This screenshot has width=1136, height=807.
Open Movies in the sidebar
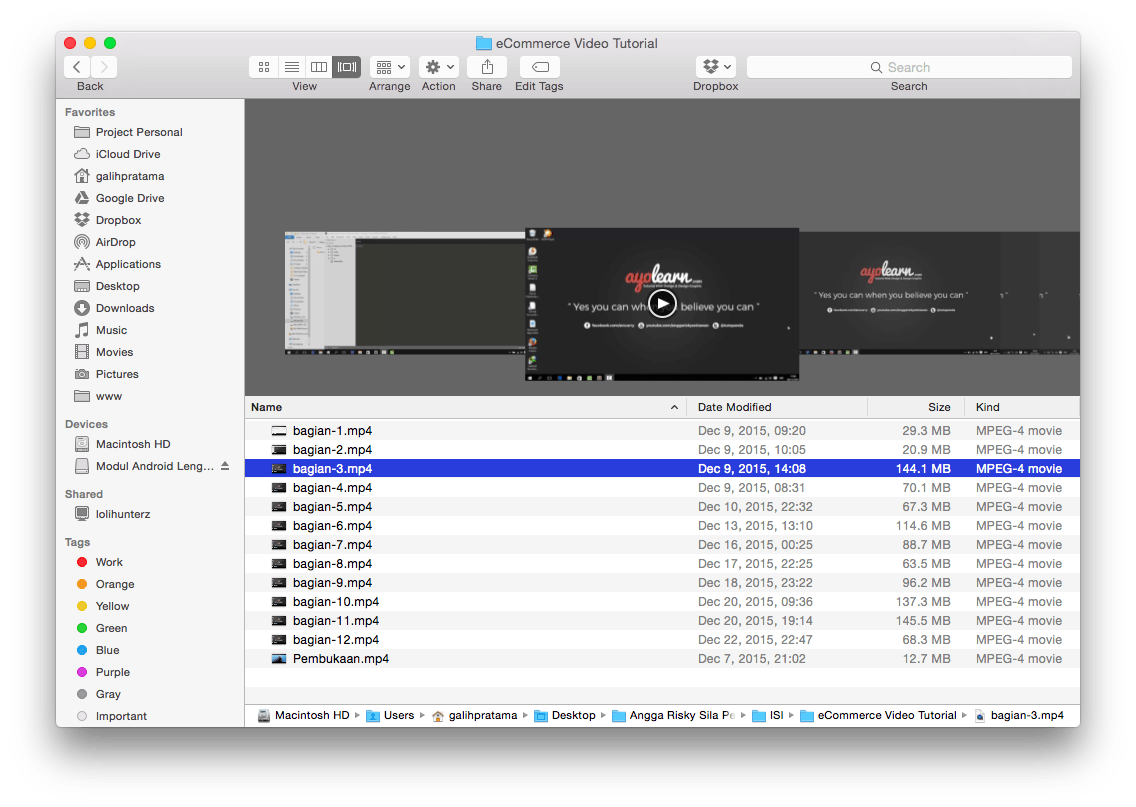point(104,352)
